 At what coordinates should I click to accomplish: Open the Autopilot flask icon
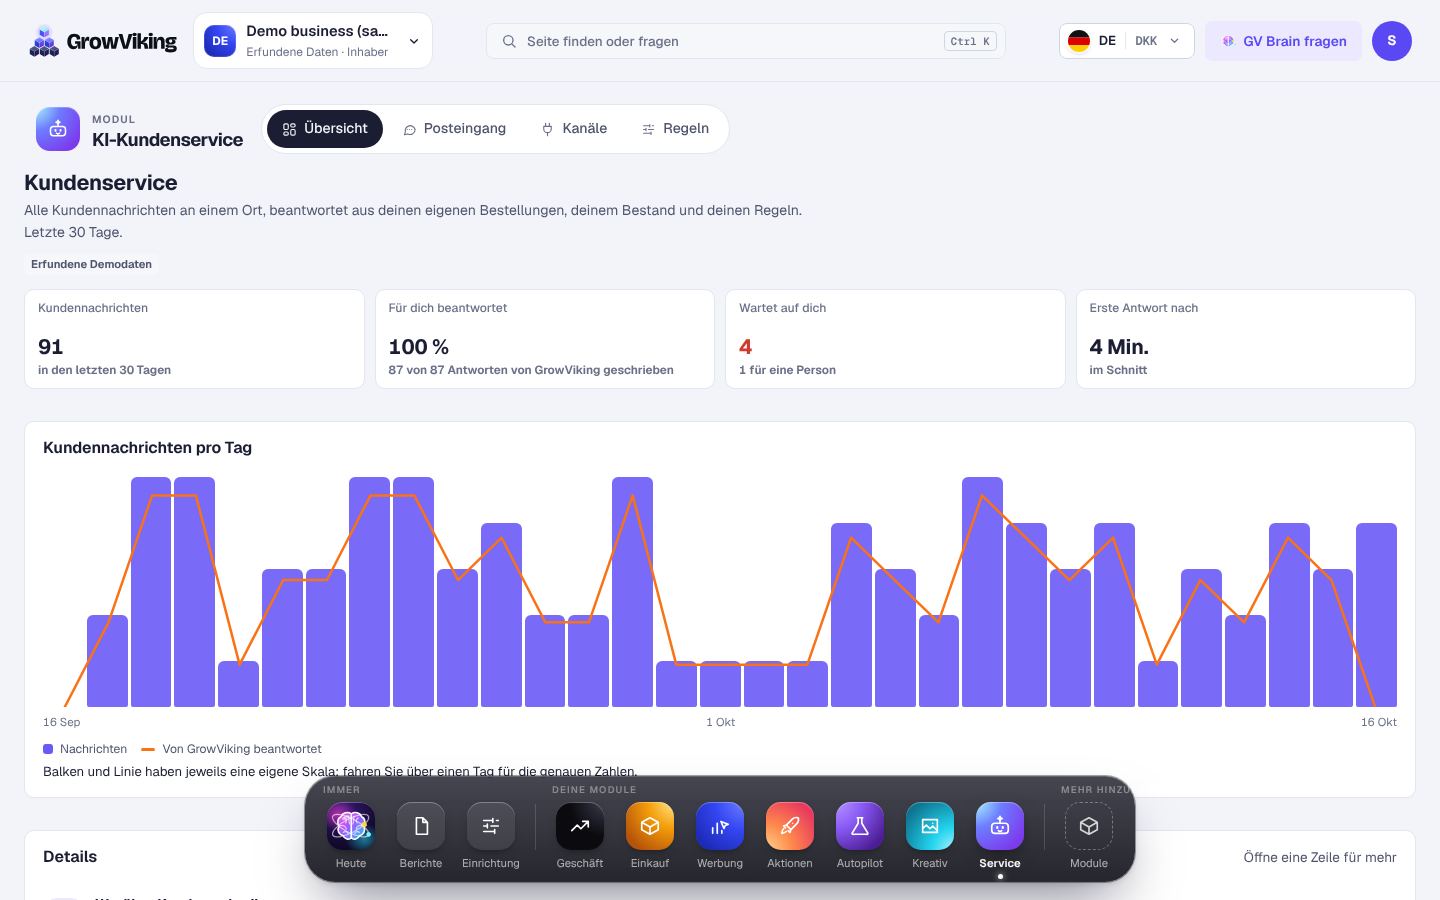pos(860,826)
